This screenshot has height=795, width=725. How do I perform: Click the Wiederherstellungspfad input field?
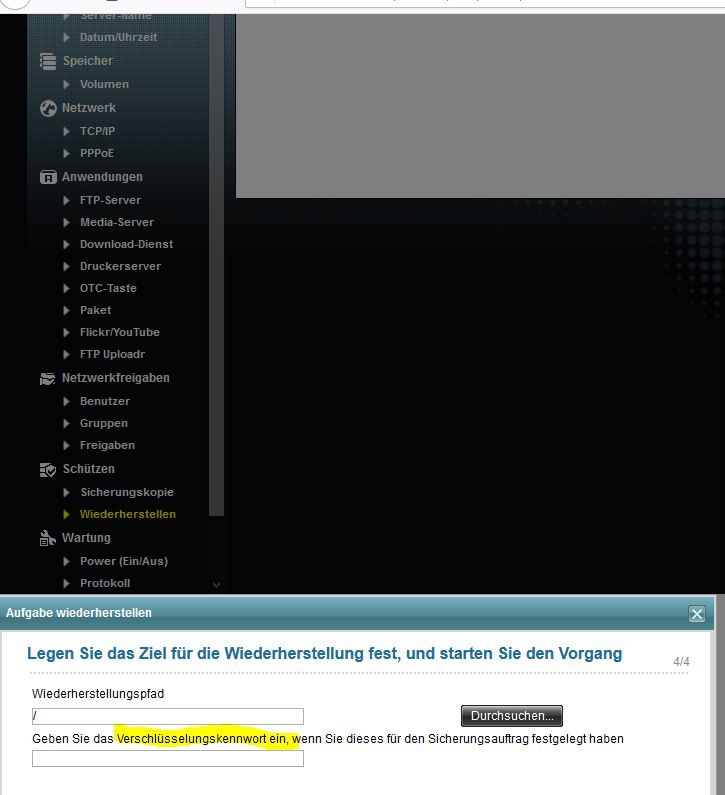(x=168, y=716)
